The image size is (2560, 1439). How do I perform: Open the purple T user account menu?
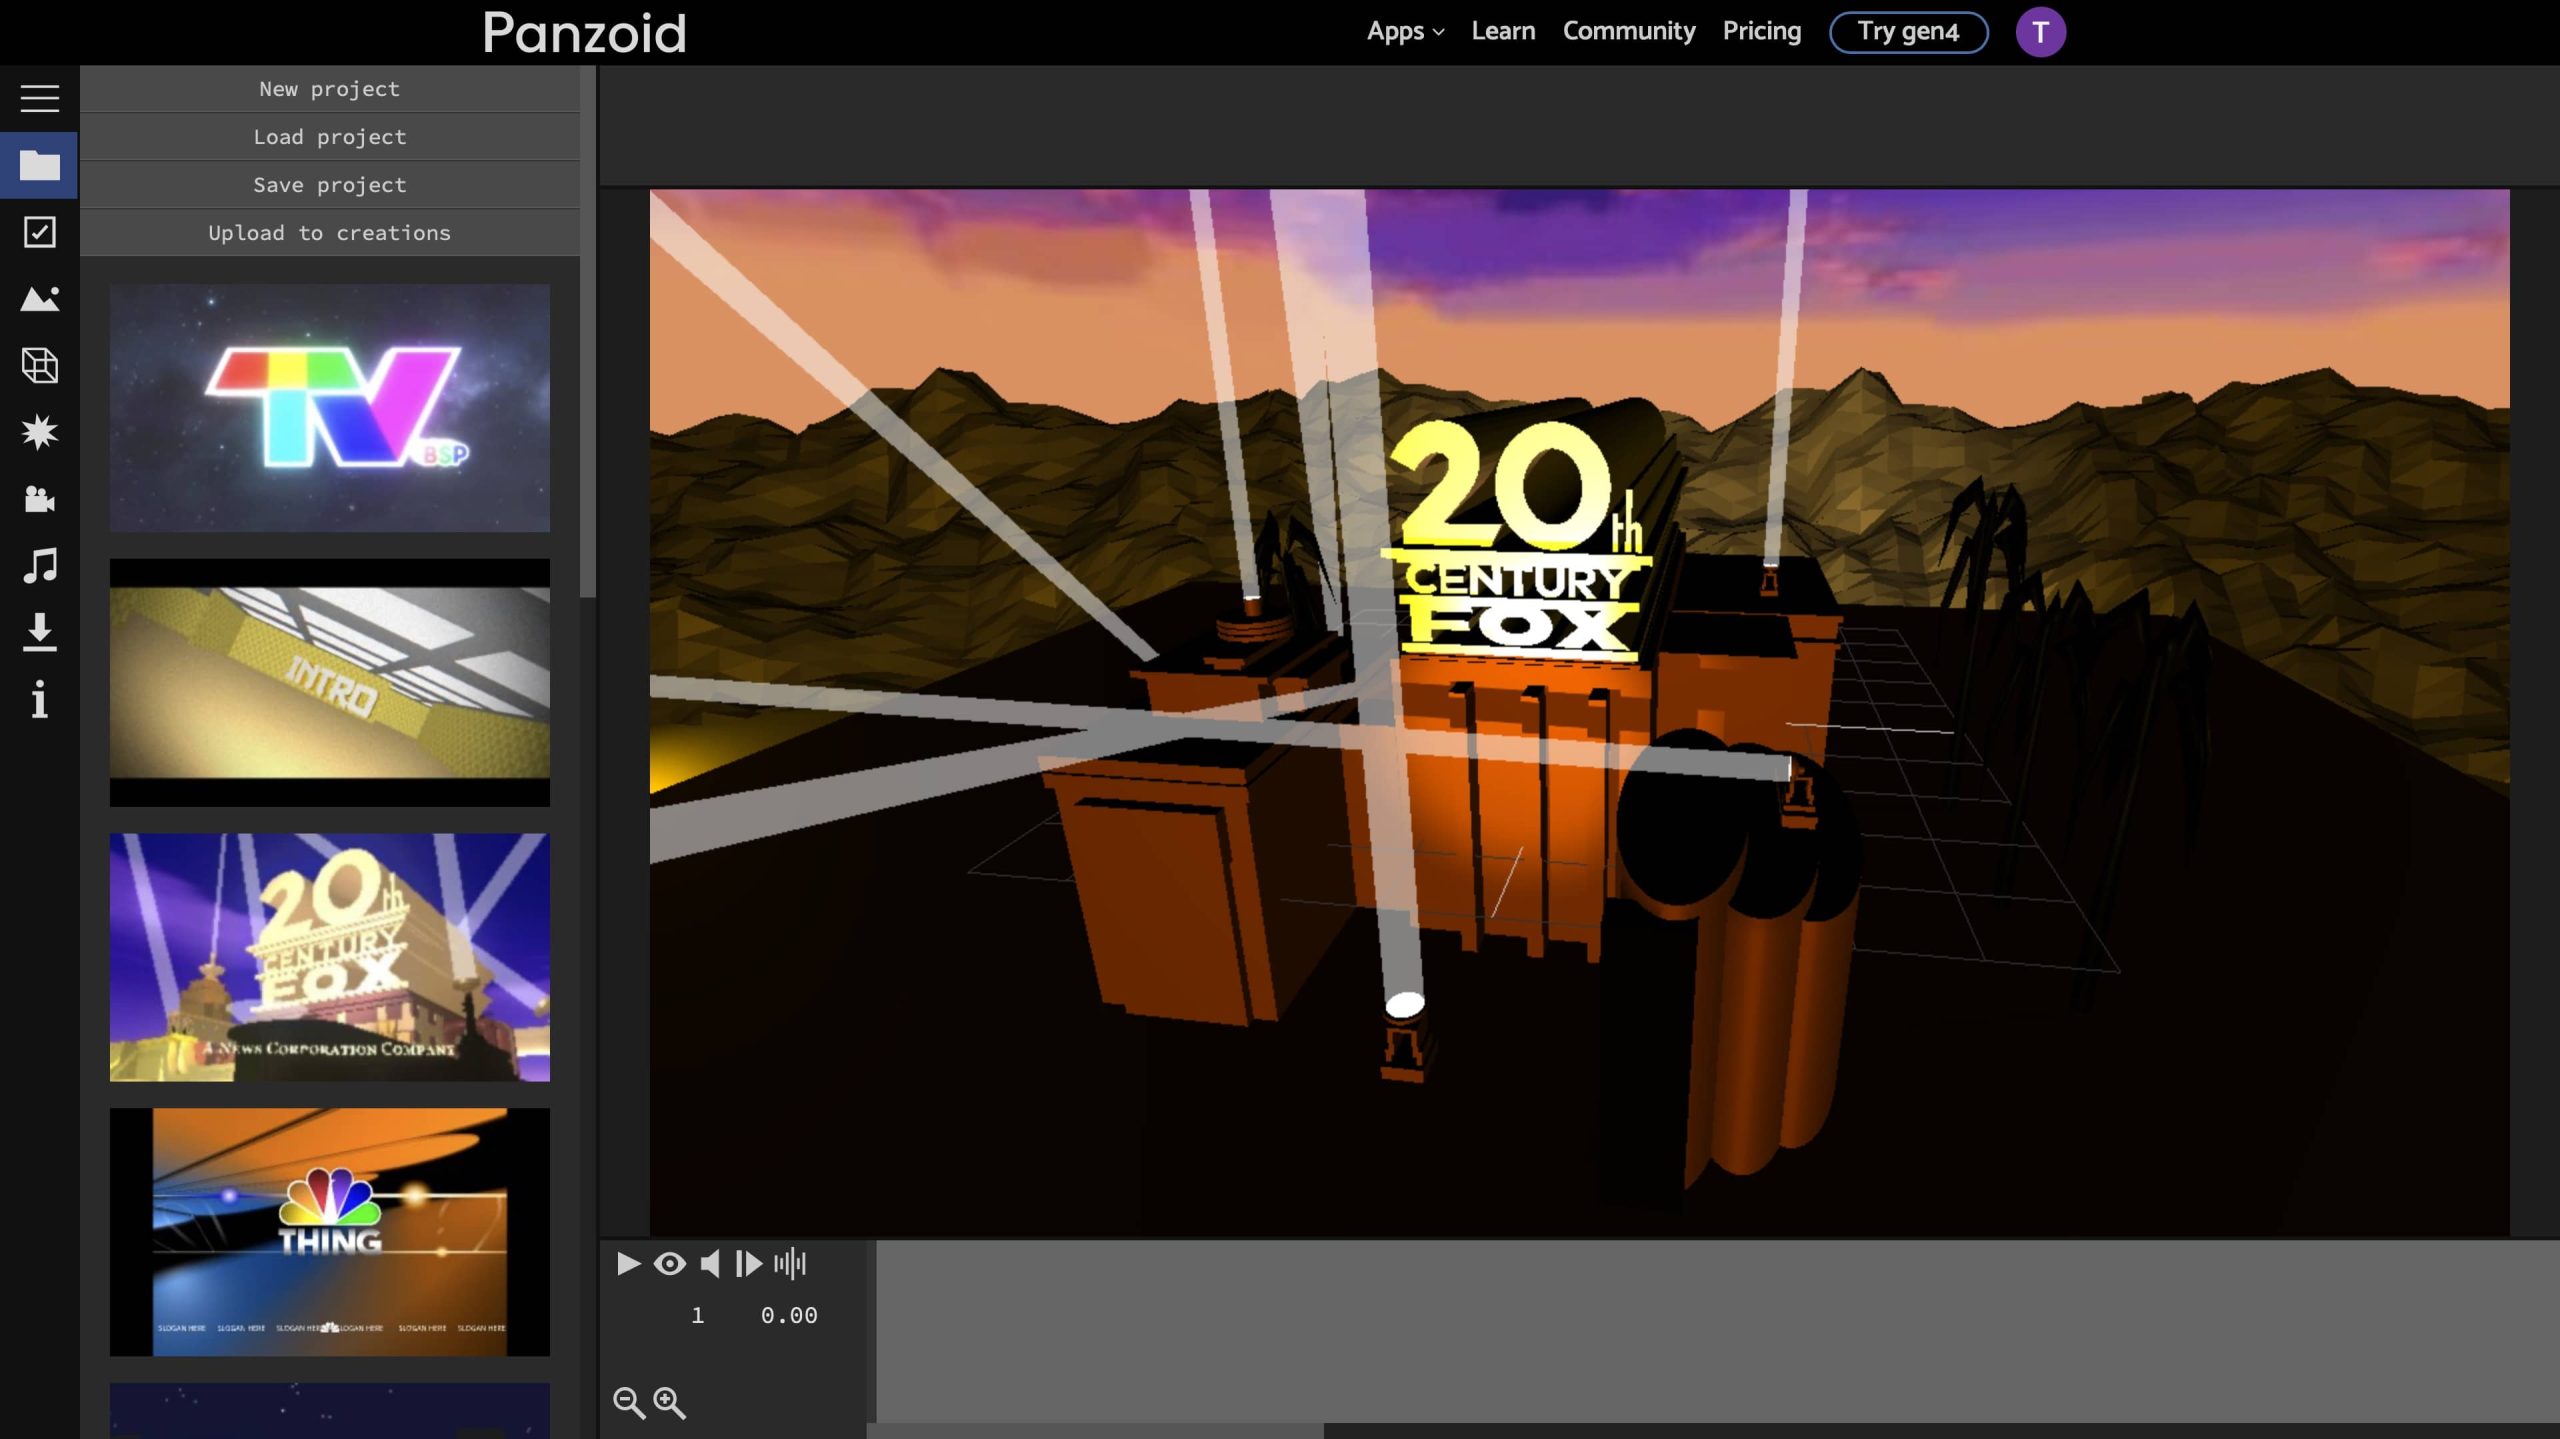[2040, 32]
